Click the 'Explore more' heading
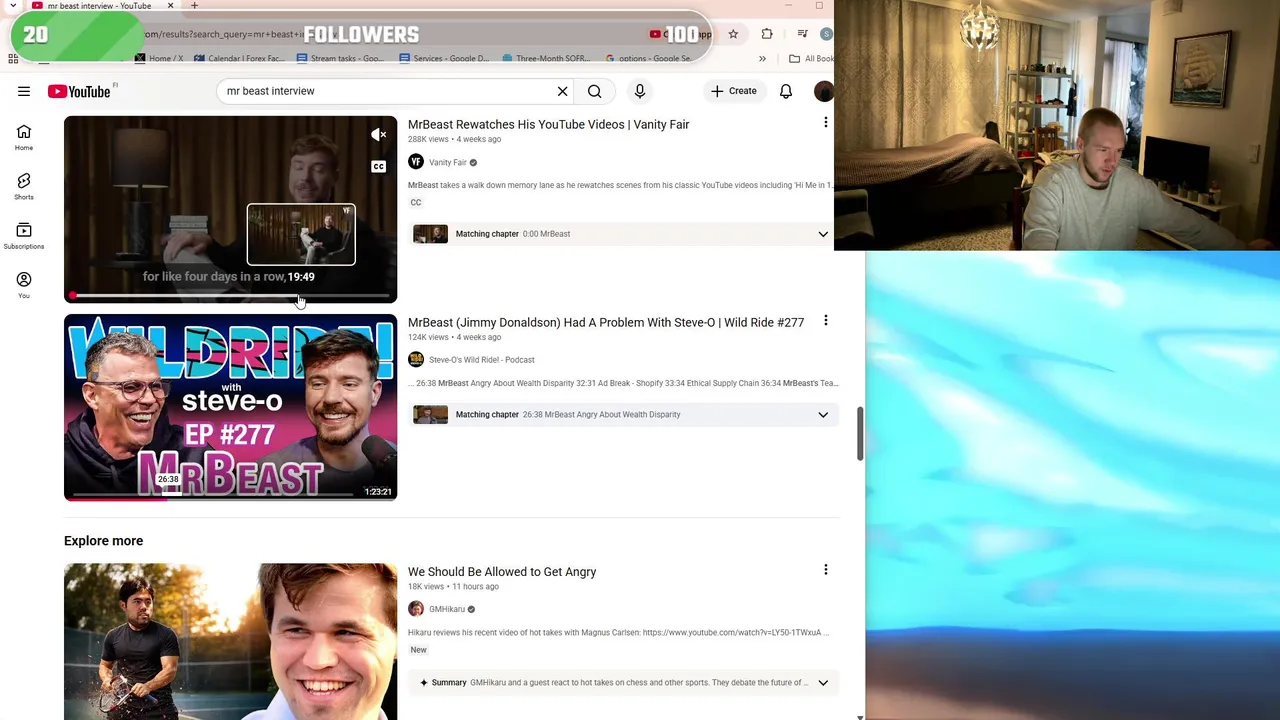Screen dimensions: 1280x720 [x=103, y=541]
